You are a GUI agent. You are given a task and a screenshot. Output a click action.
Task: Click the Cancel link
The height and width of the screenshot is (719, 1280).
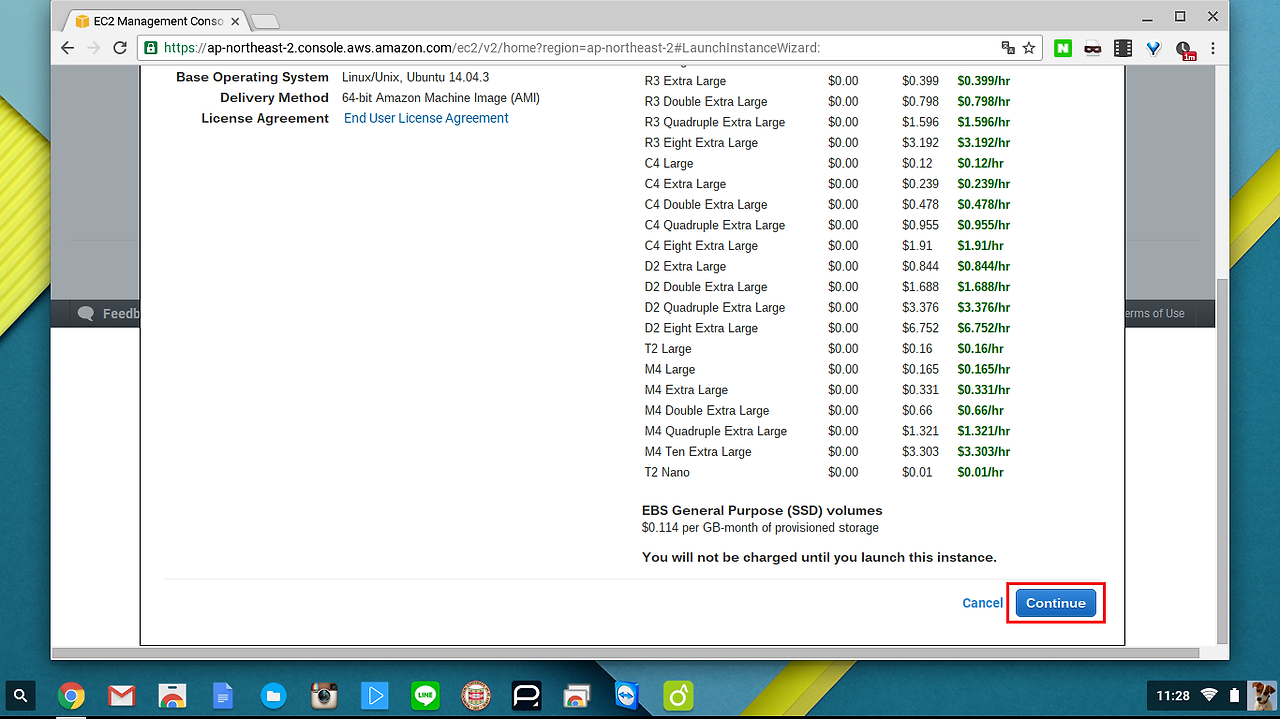[x=982, y=603]
